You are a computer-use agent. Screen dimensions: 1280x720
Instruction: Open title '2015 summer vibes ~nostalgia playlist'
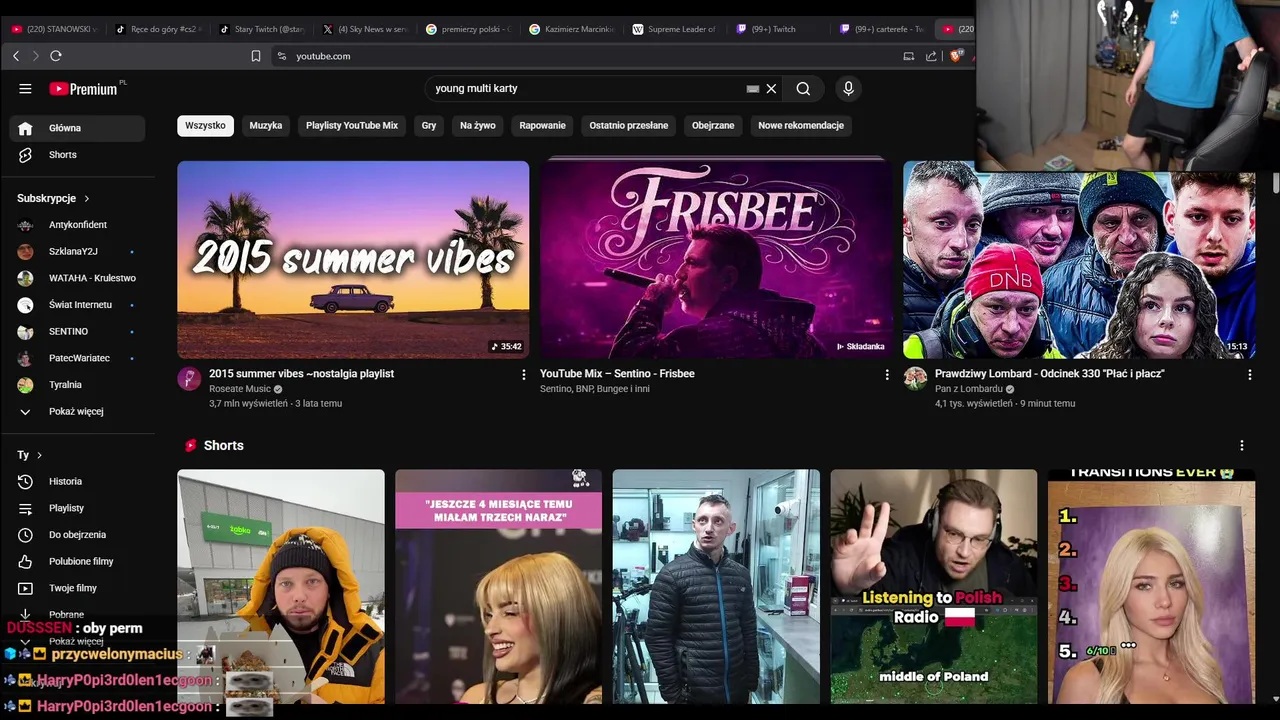(x=301, y=374)
